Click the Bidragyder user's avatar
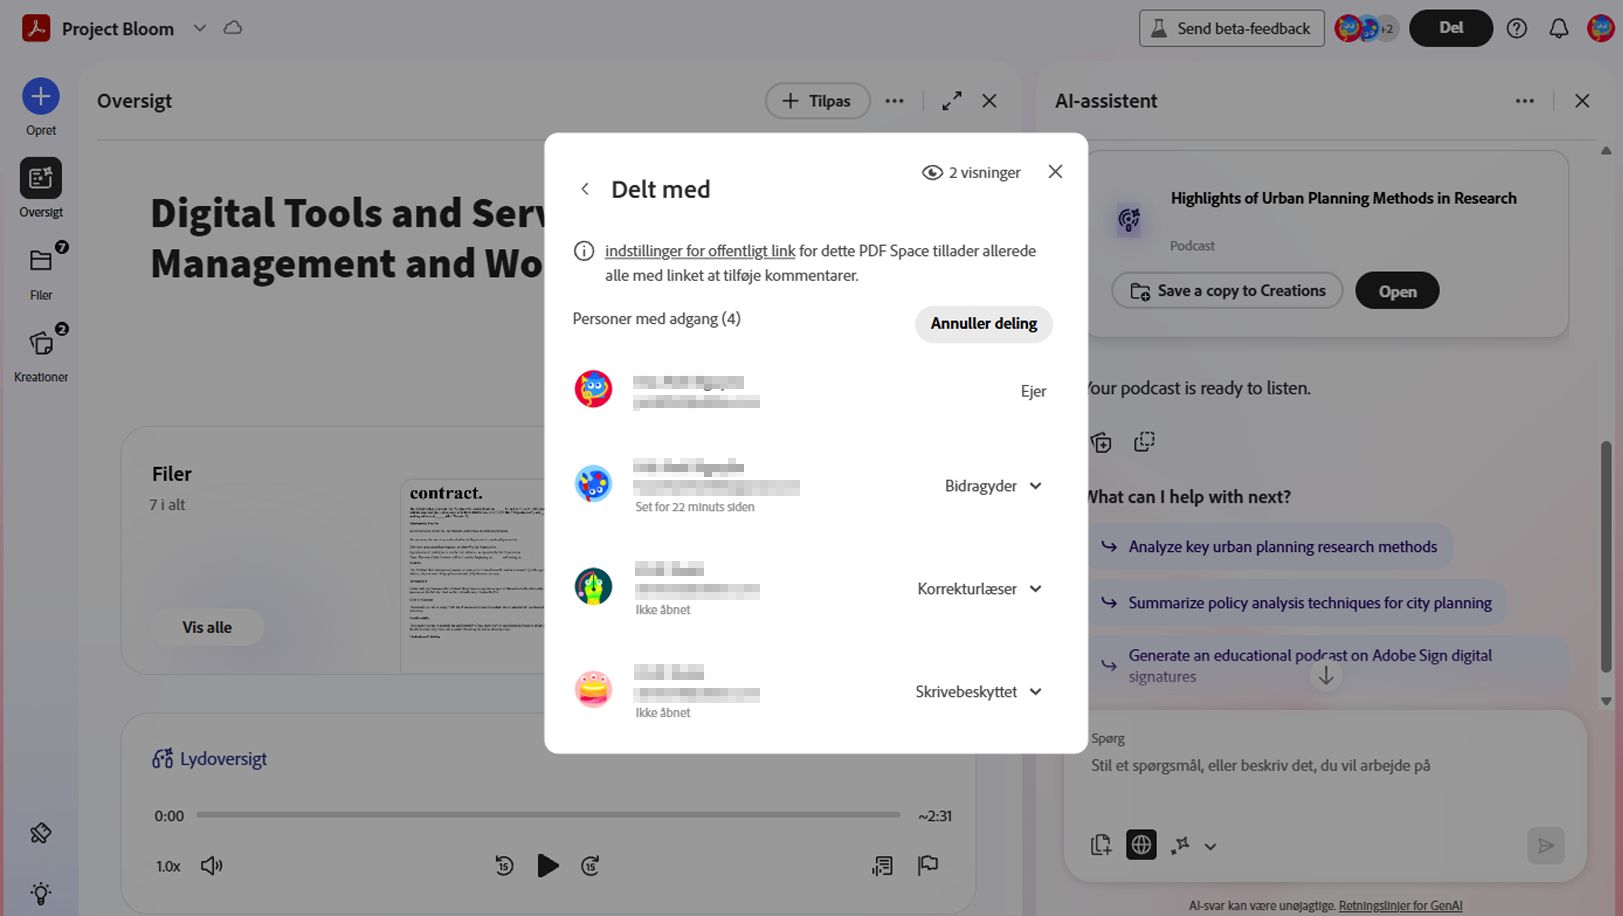Image resolution: width=1623 pixels, height=916 pixels. (x=593, y=484)
